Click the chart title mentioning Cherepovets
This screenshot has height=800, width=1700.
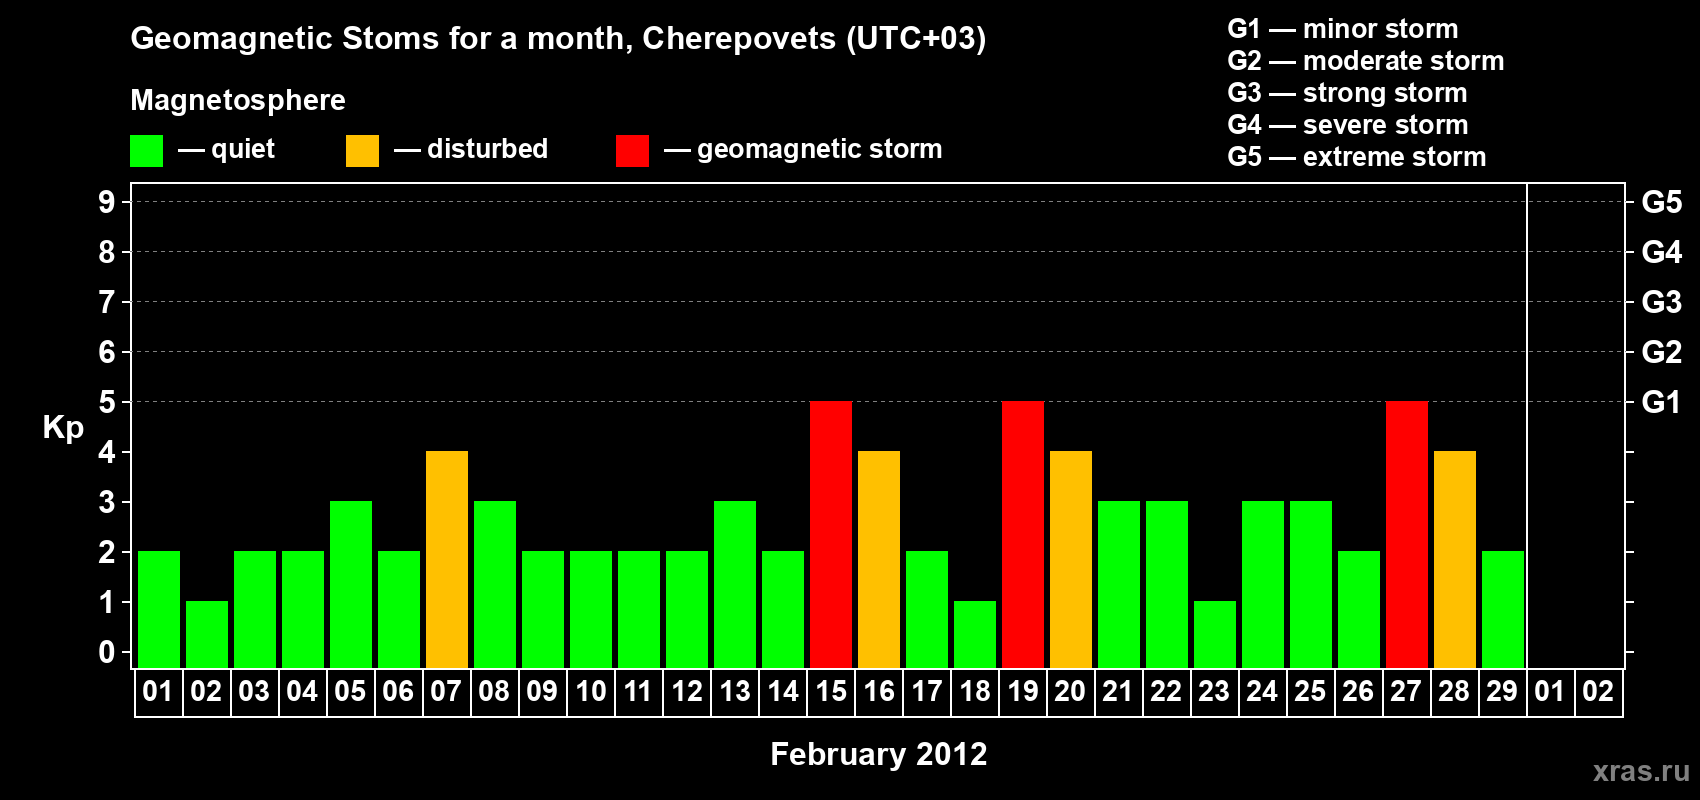pos(558,38)
